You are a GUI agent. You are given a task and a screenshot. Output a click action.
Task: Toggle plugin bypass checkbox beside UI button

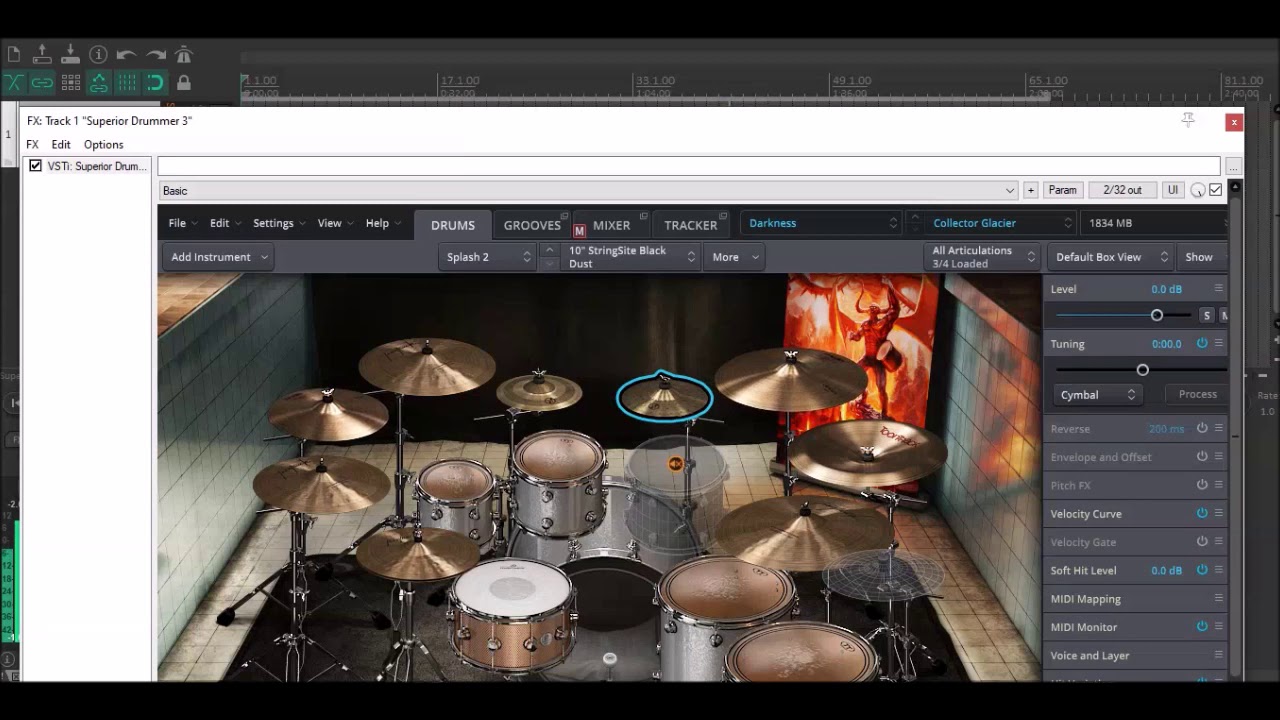pos(1216,190)
